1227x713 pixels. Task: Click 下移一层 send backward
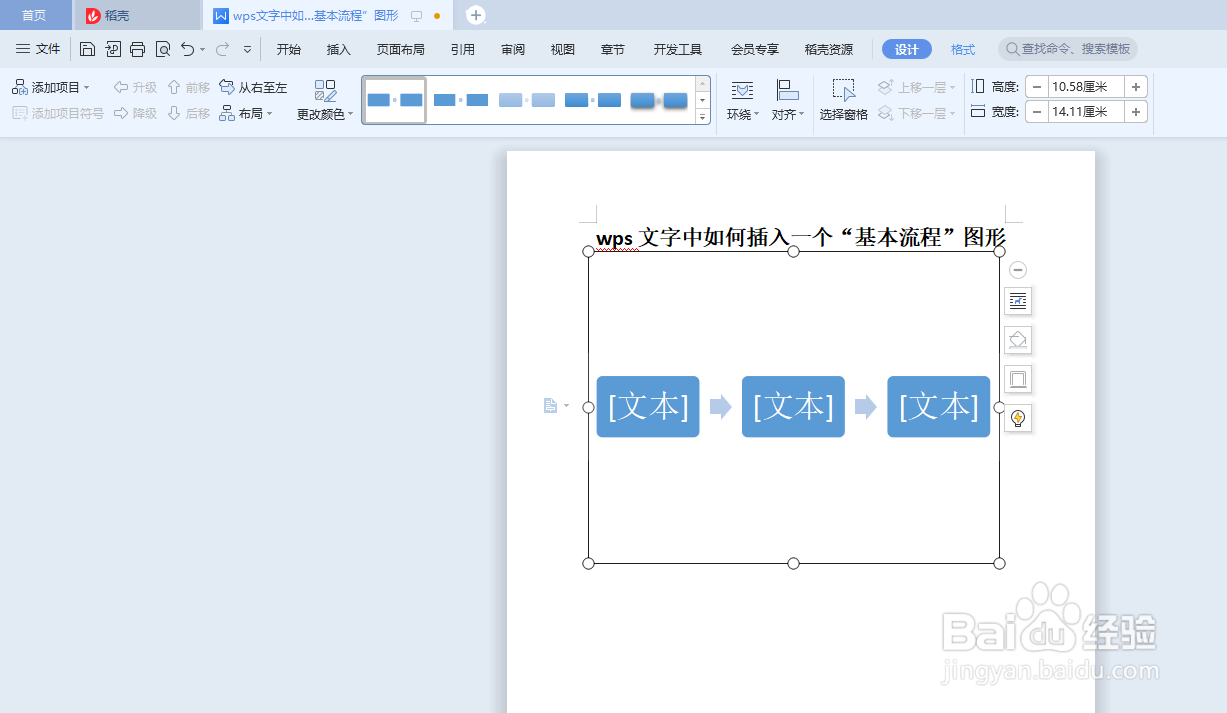click(x=917, y=114)
